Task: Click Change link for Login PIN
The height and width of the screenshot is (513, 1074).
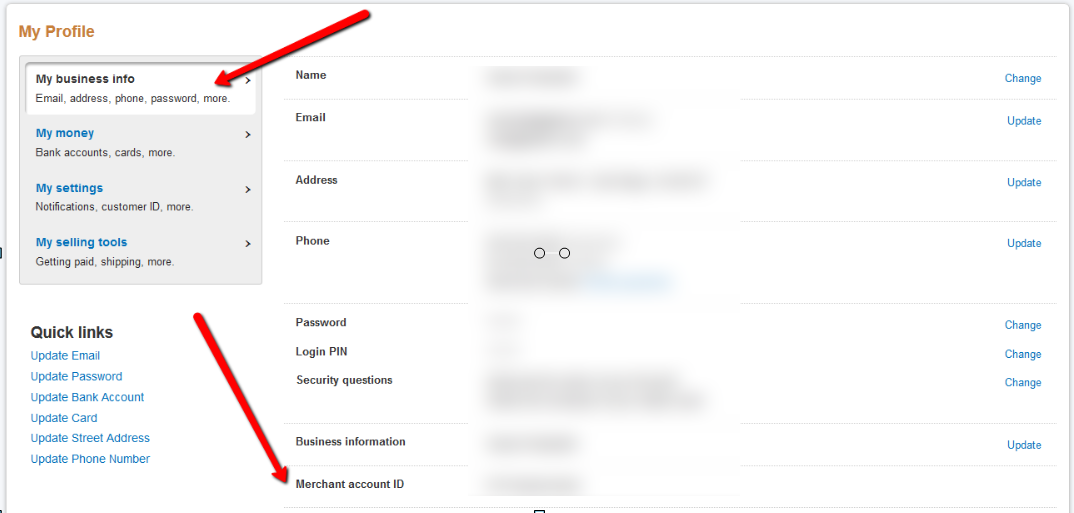Action: point(1023,354)
